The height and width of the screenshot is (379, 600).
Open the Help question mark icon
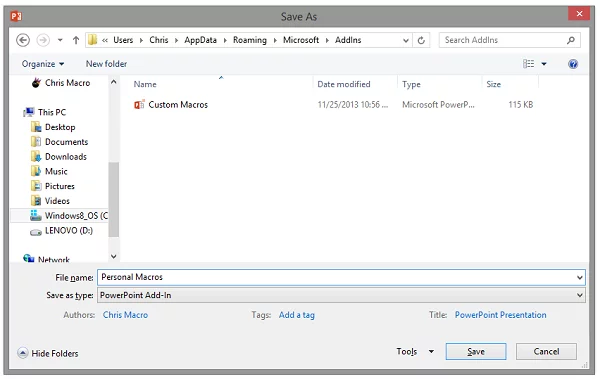pos(572,64)
